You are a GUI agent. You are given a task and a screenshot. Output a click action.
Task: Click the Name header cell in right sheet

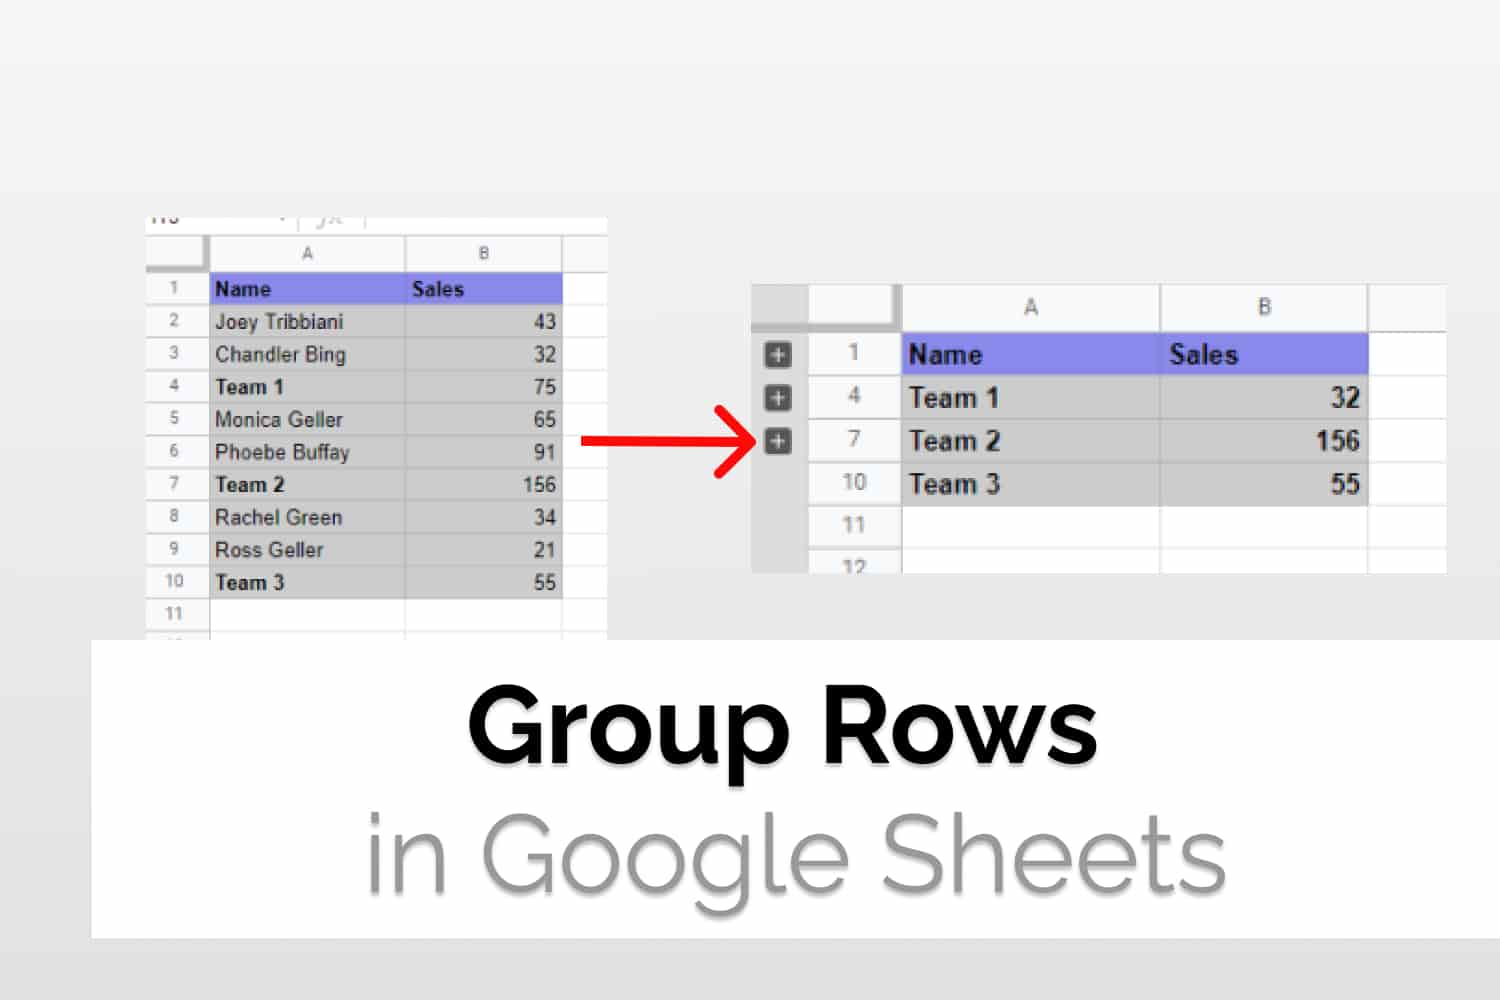tap(1031, 354)
